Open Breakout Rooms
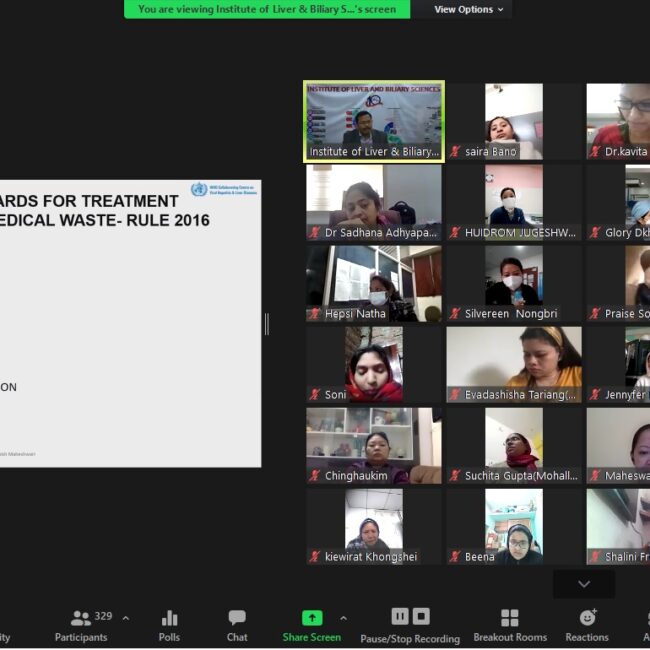 pos(510,625)
